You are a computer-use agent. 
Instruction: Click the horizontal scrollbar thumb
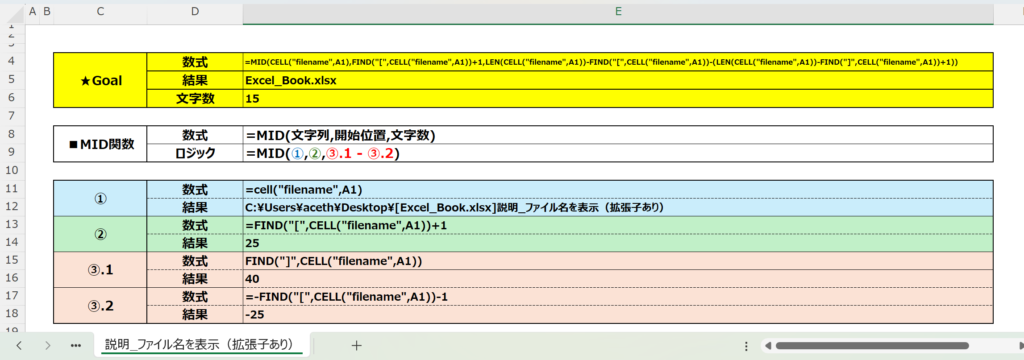[x=872, y=346]
